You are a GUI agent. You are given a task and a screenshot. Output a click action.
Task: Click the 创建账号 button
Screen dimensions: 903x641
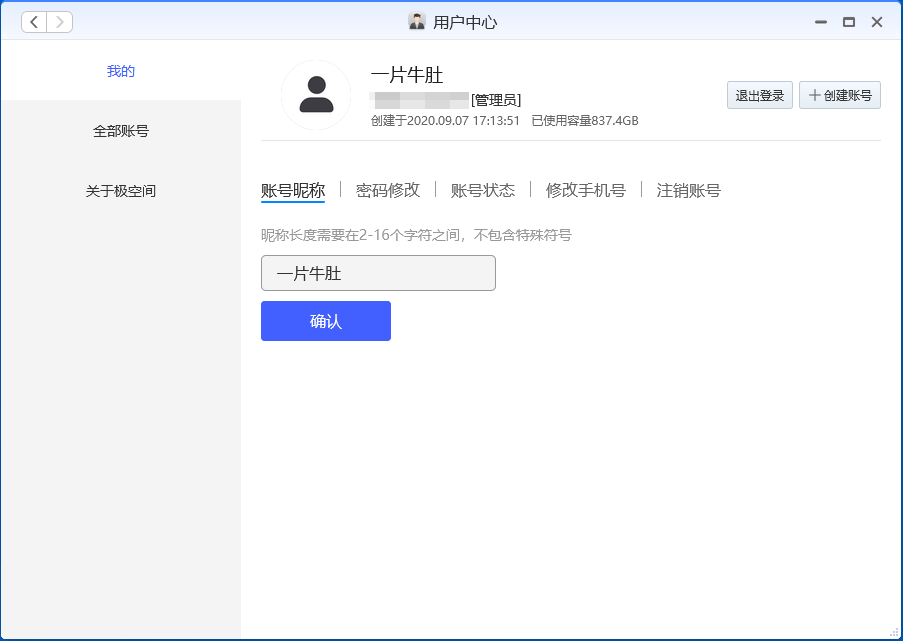(x=840, y=95)
